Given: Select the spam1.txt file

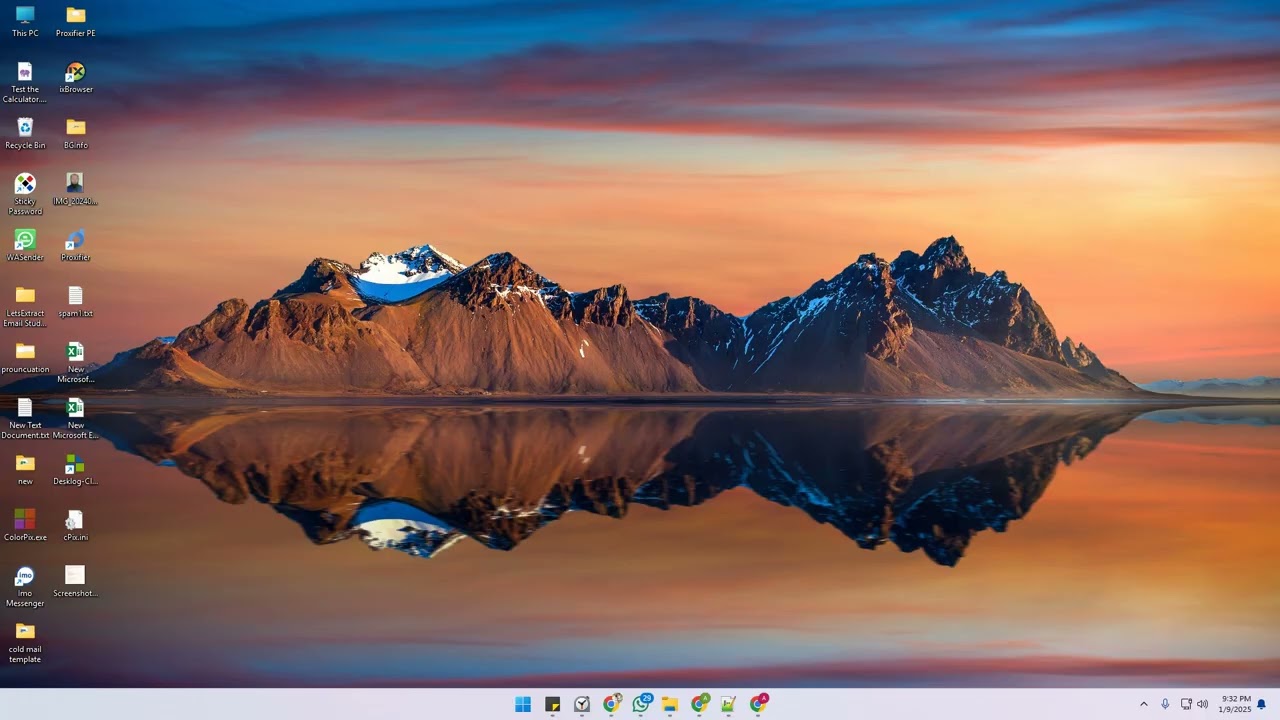Looking at the screenshot, I should point(75,302).
